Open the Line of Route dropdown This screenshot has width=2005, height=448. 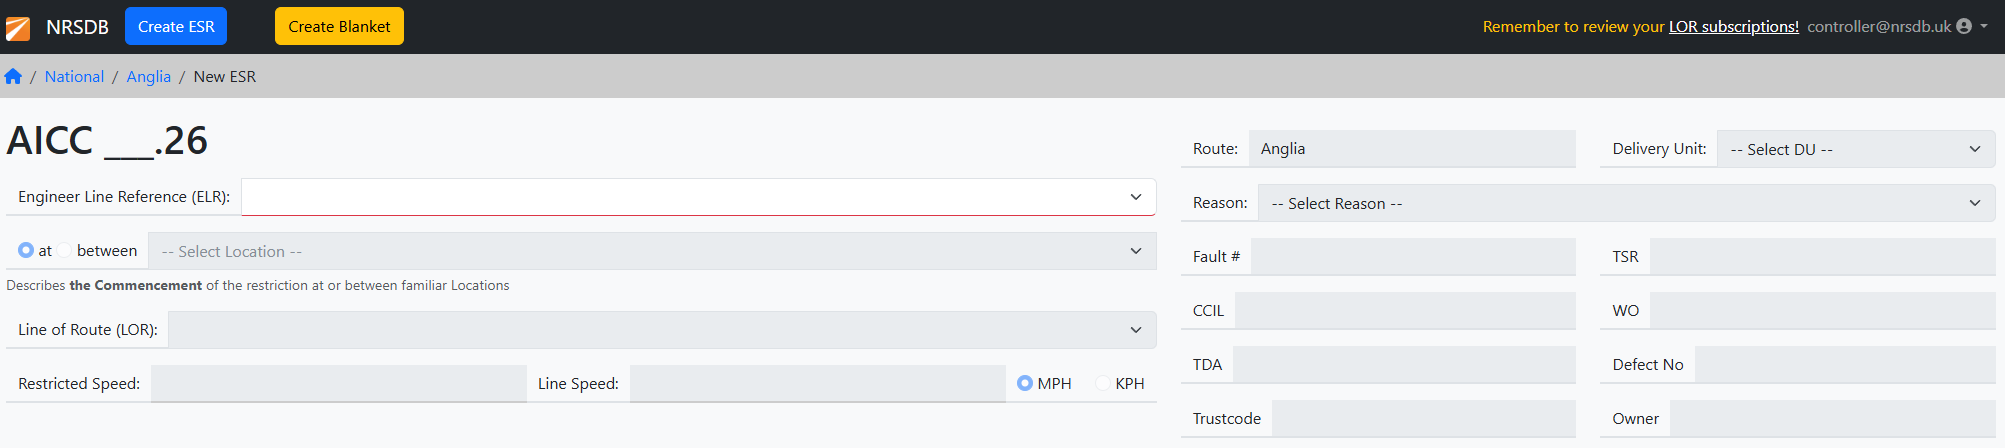[x=662, y=330]
